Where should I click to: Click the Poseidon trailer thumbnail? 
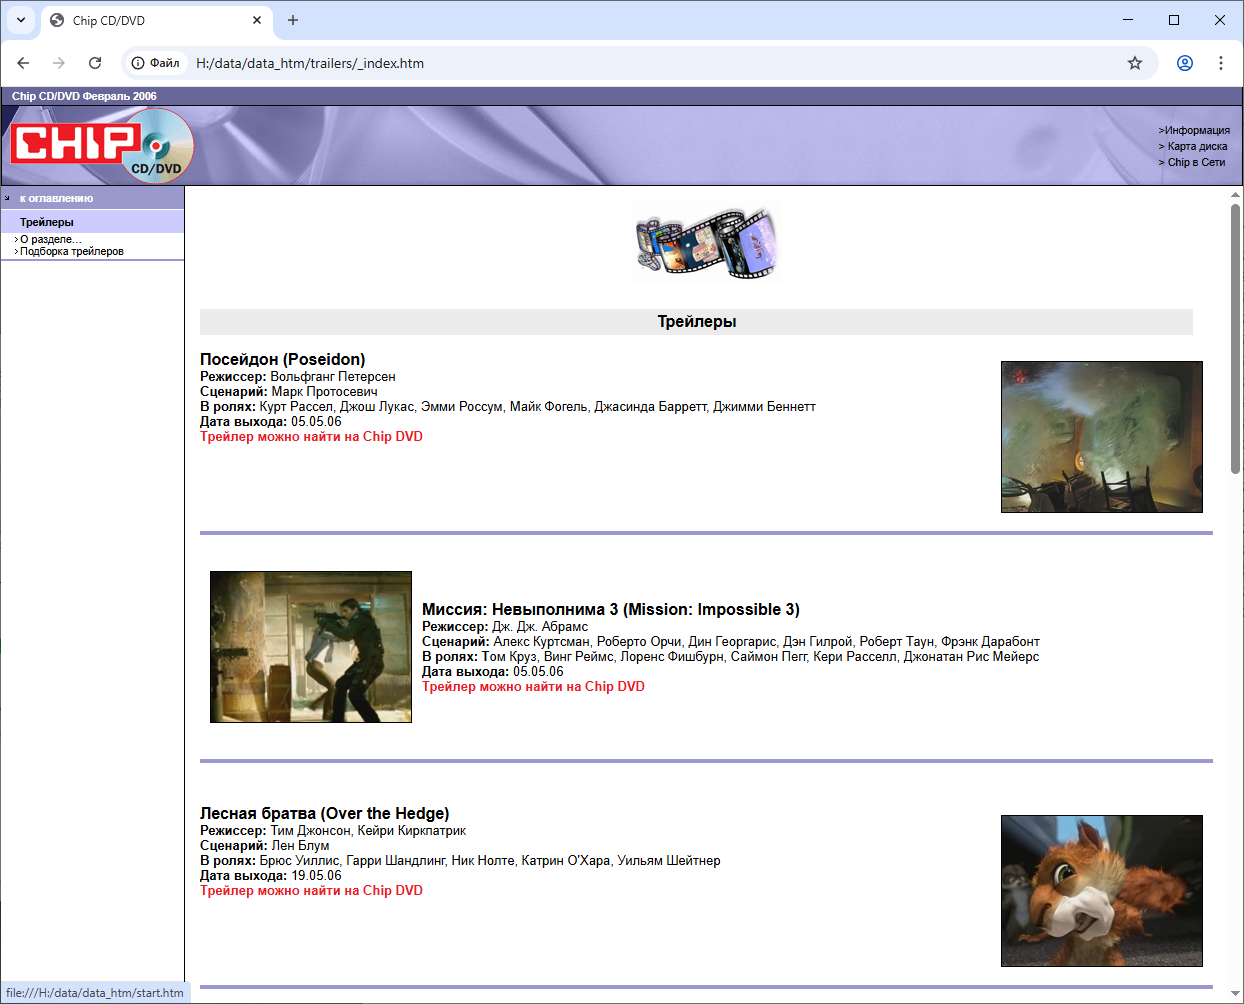tap(1102, 437)
